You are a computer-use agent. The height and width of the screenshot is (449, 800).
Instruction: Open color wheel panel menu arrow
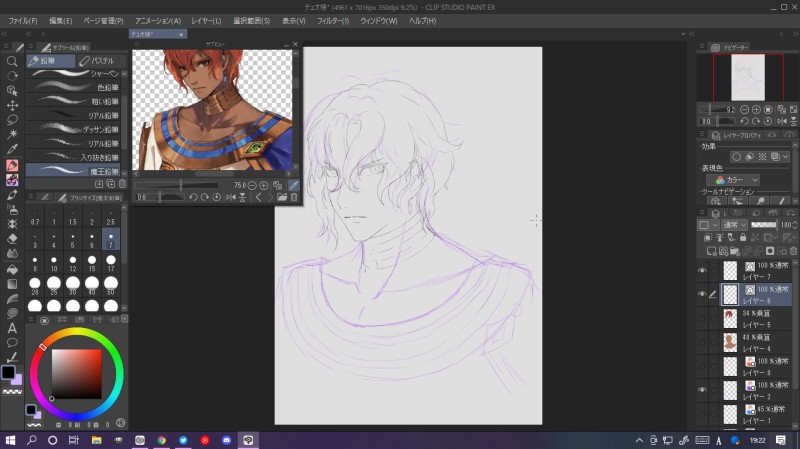click(124, 319)
